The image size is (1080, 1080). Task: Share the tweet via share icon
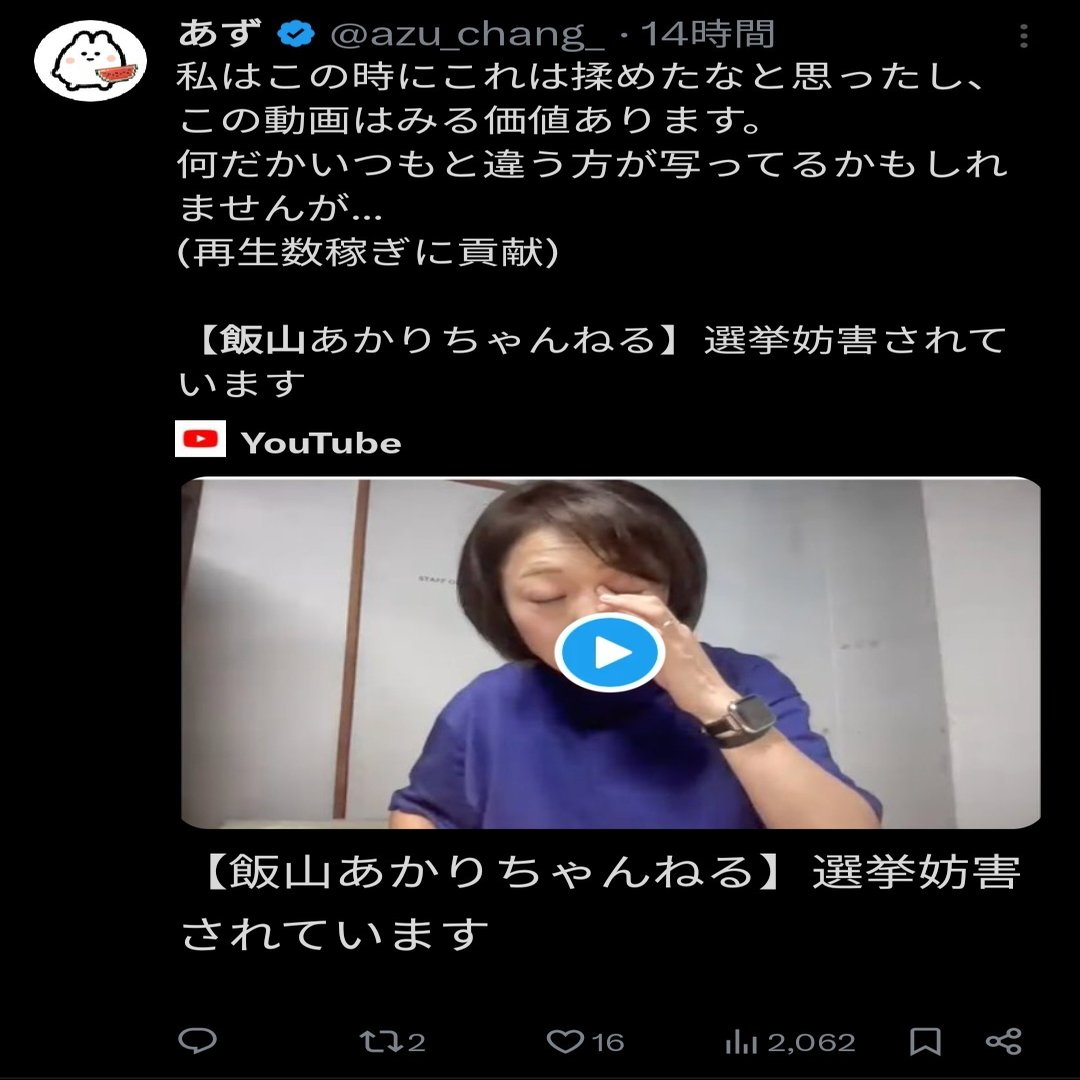1004,1041
